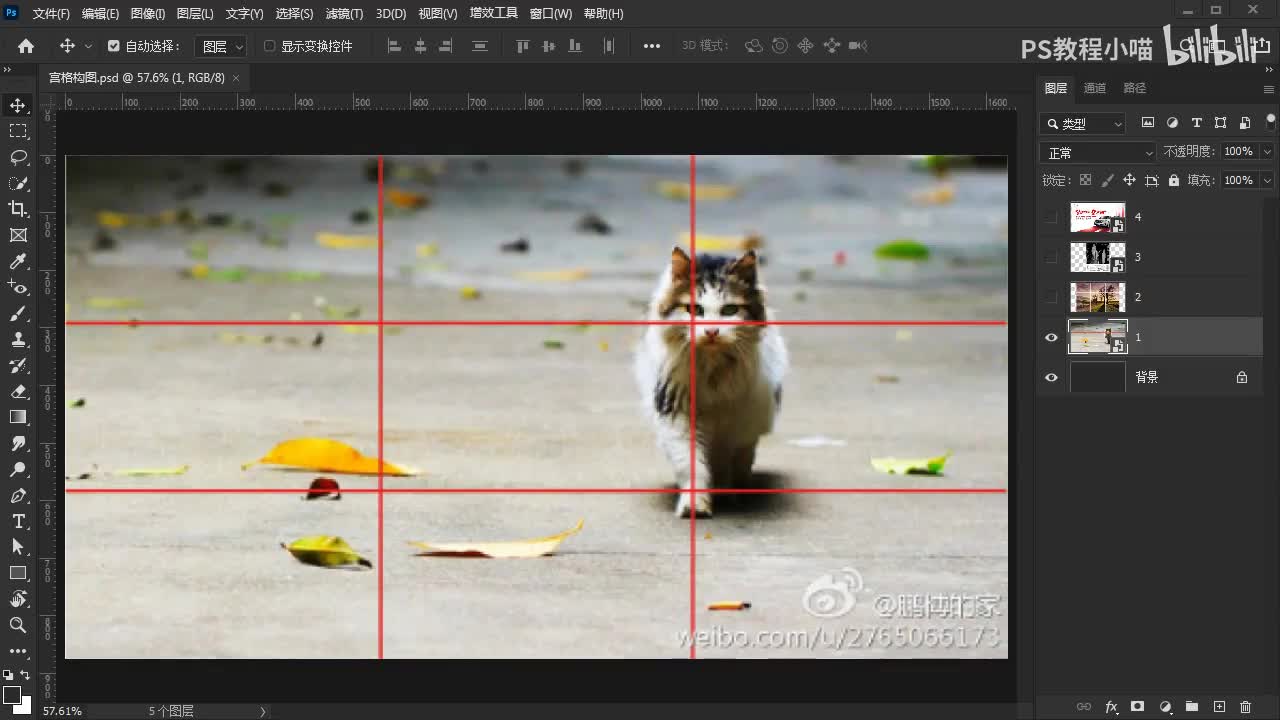This screenshot has height=720, width=1280.
Task: Align horizontal centers in options bar
Action: [x=420, y=46]
